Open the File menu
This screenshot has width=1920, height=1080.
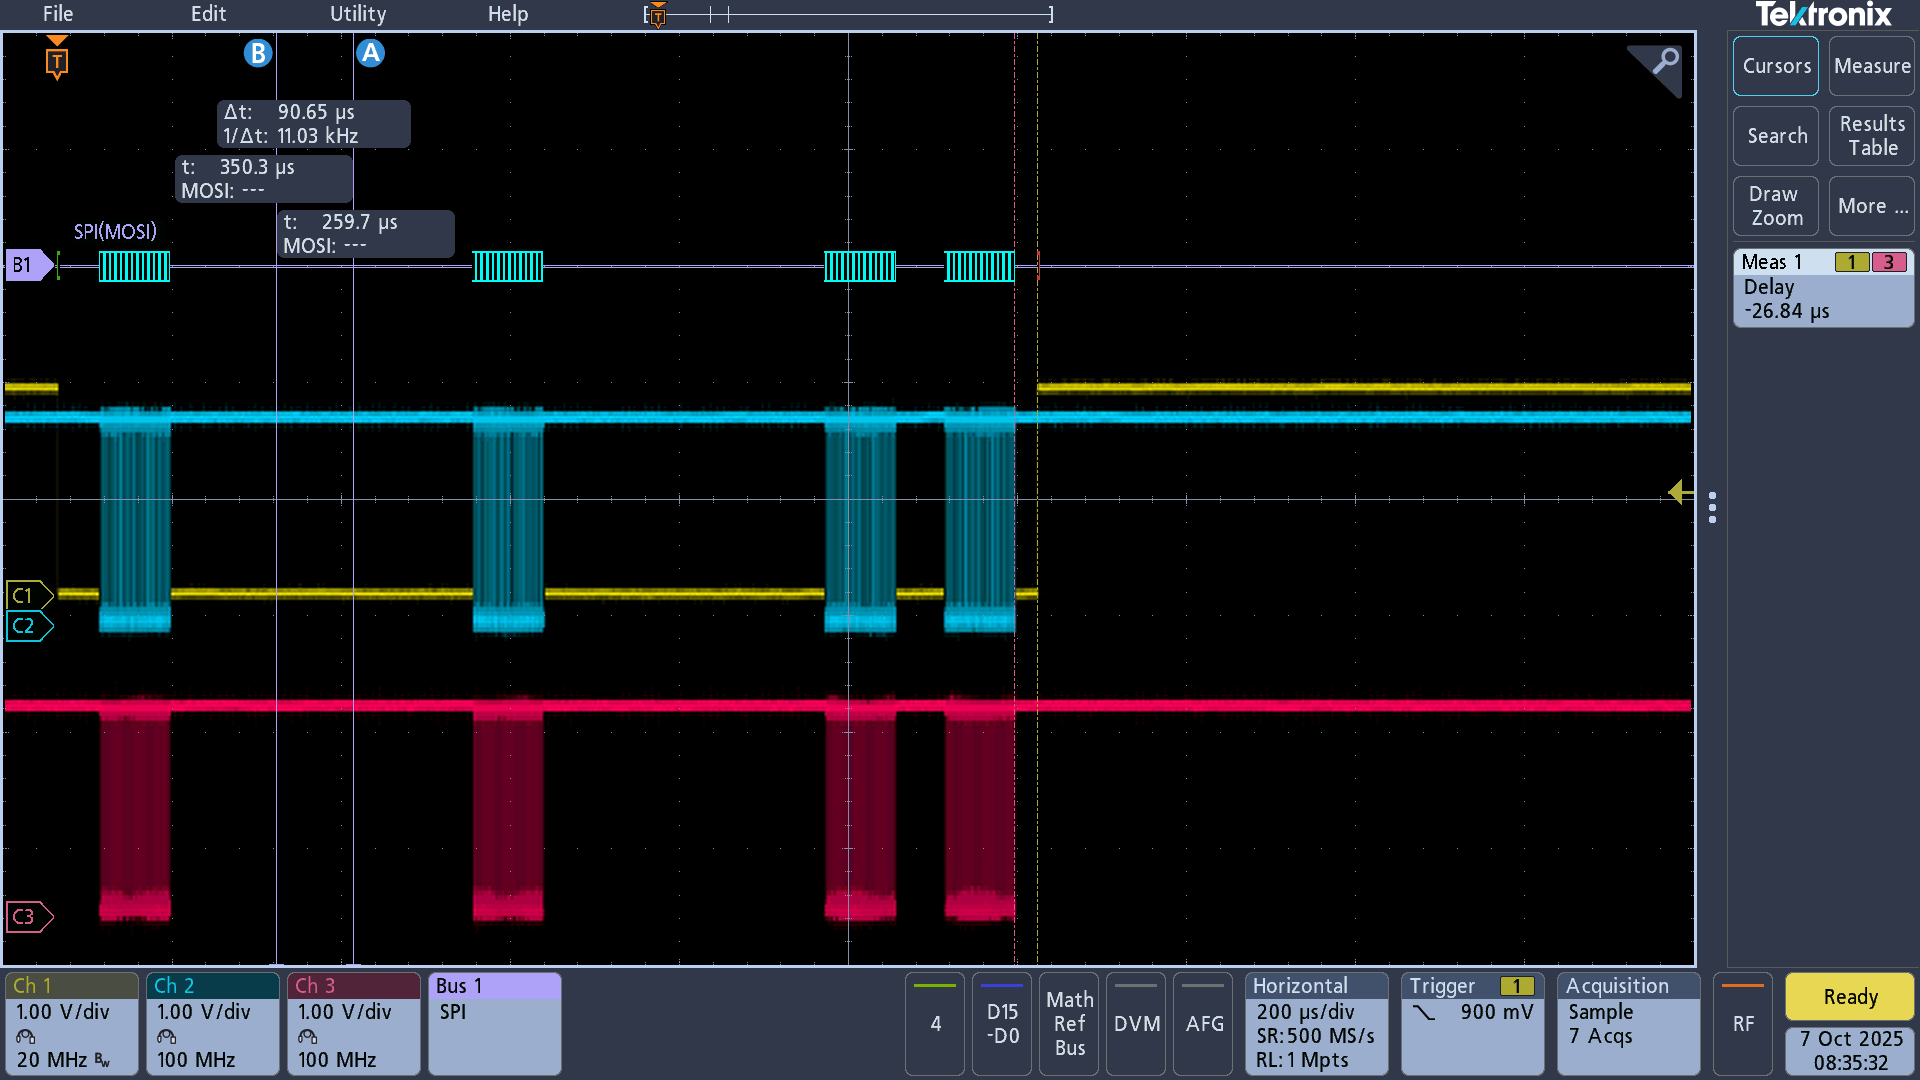[x=58, y=14]
